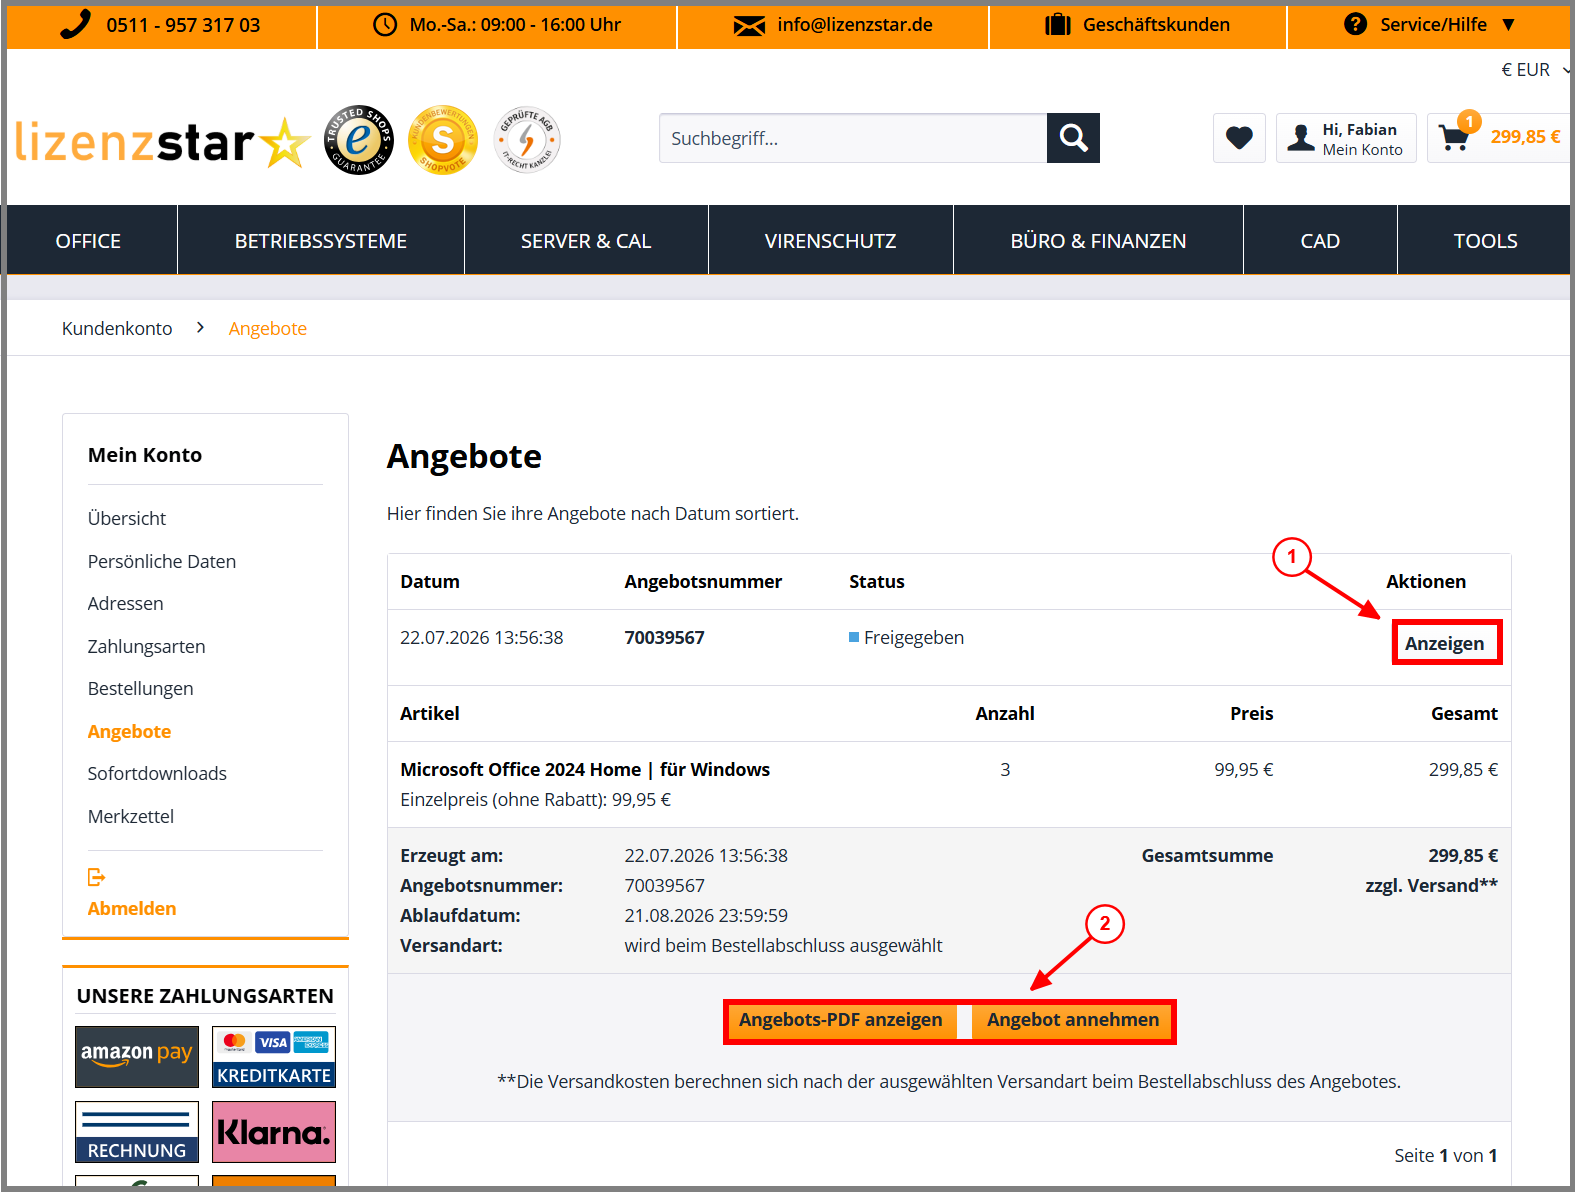Click into the Suchbegriff search field

pos(853,138)
